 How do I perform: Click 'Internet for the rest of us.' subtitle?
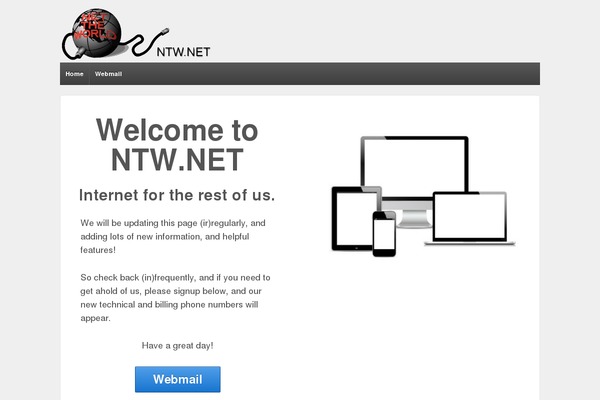tap(177, 195)
